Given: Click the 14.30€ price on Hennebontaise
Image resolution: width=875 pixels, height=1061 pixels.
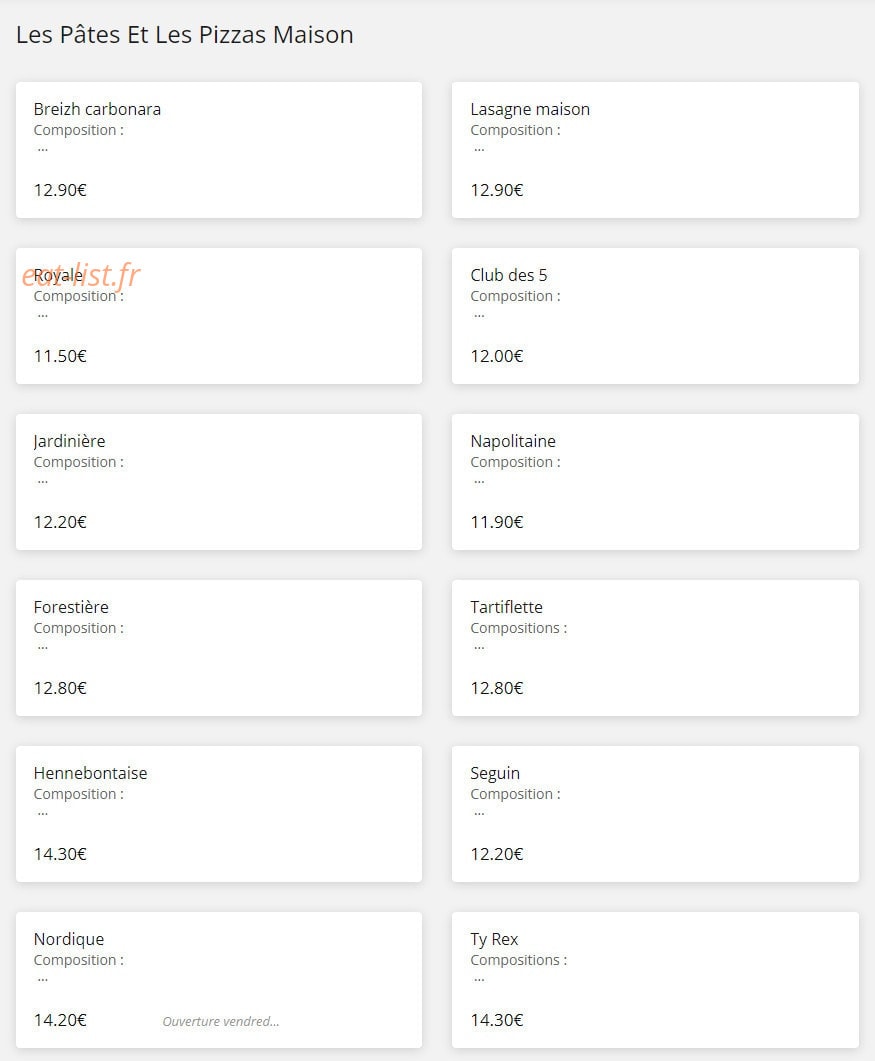Looking at the screenshot, I should coord(60,854).
